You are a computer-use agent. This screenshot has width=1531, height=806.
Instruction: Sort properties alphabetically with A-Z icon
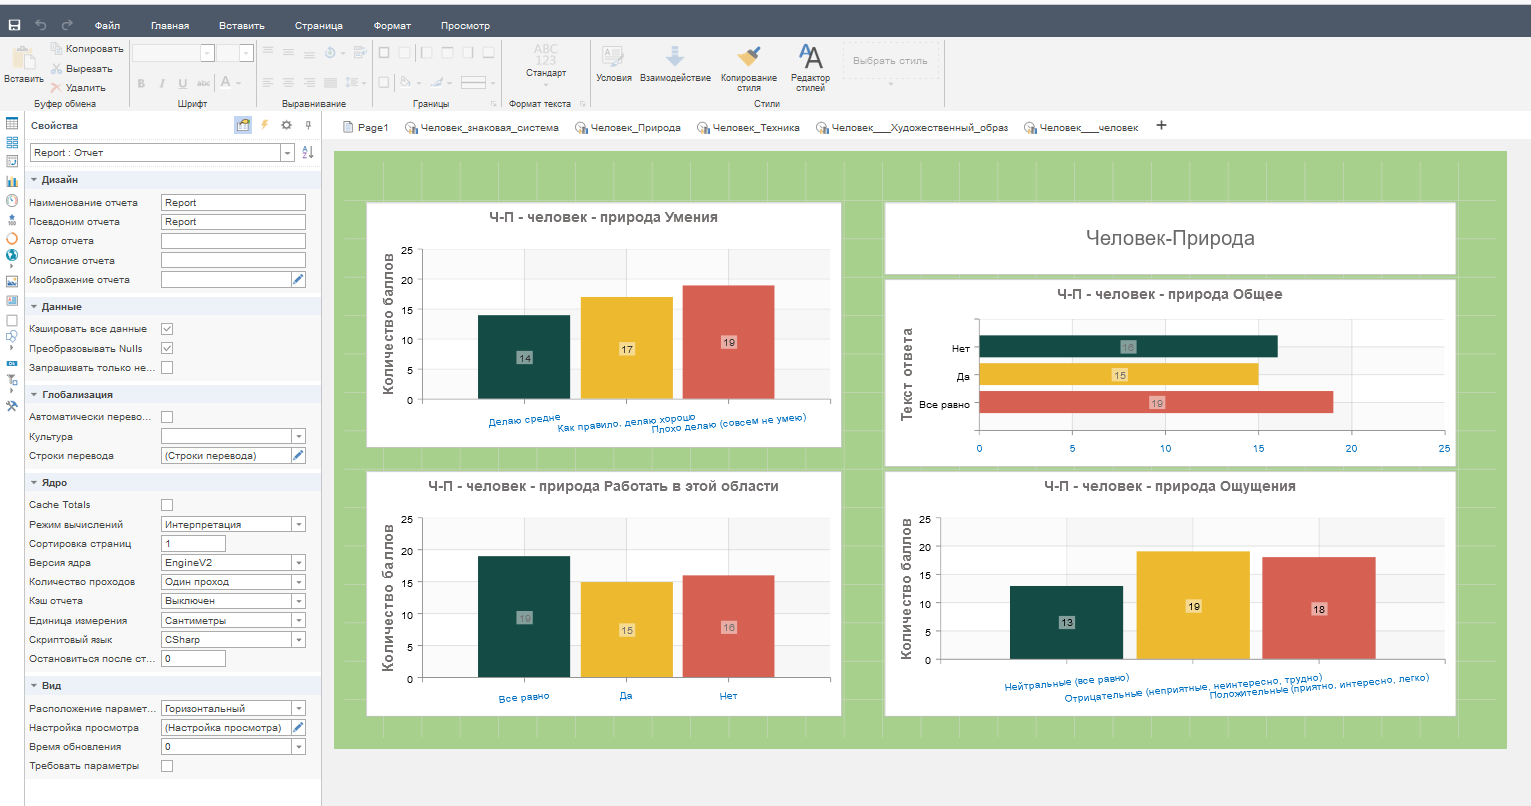tap(308, 153)
